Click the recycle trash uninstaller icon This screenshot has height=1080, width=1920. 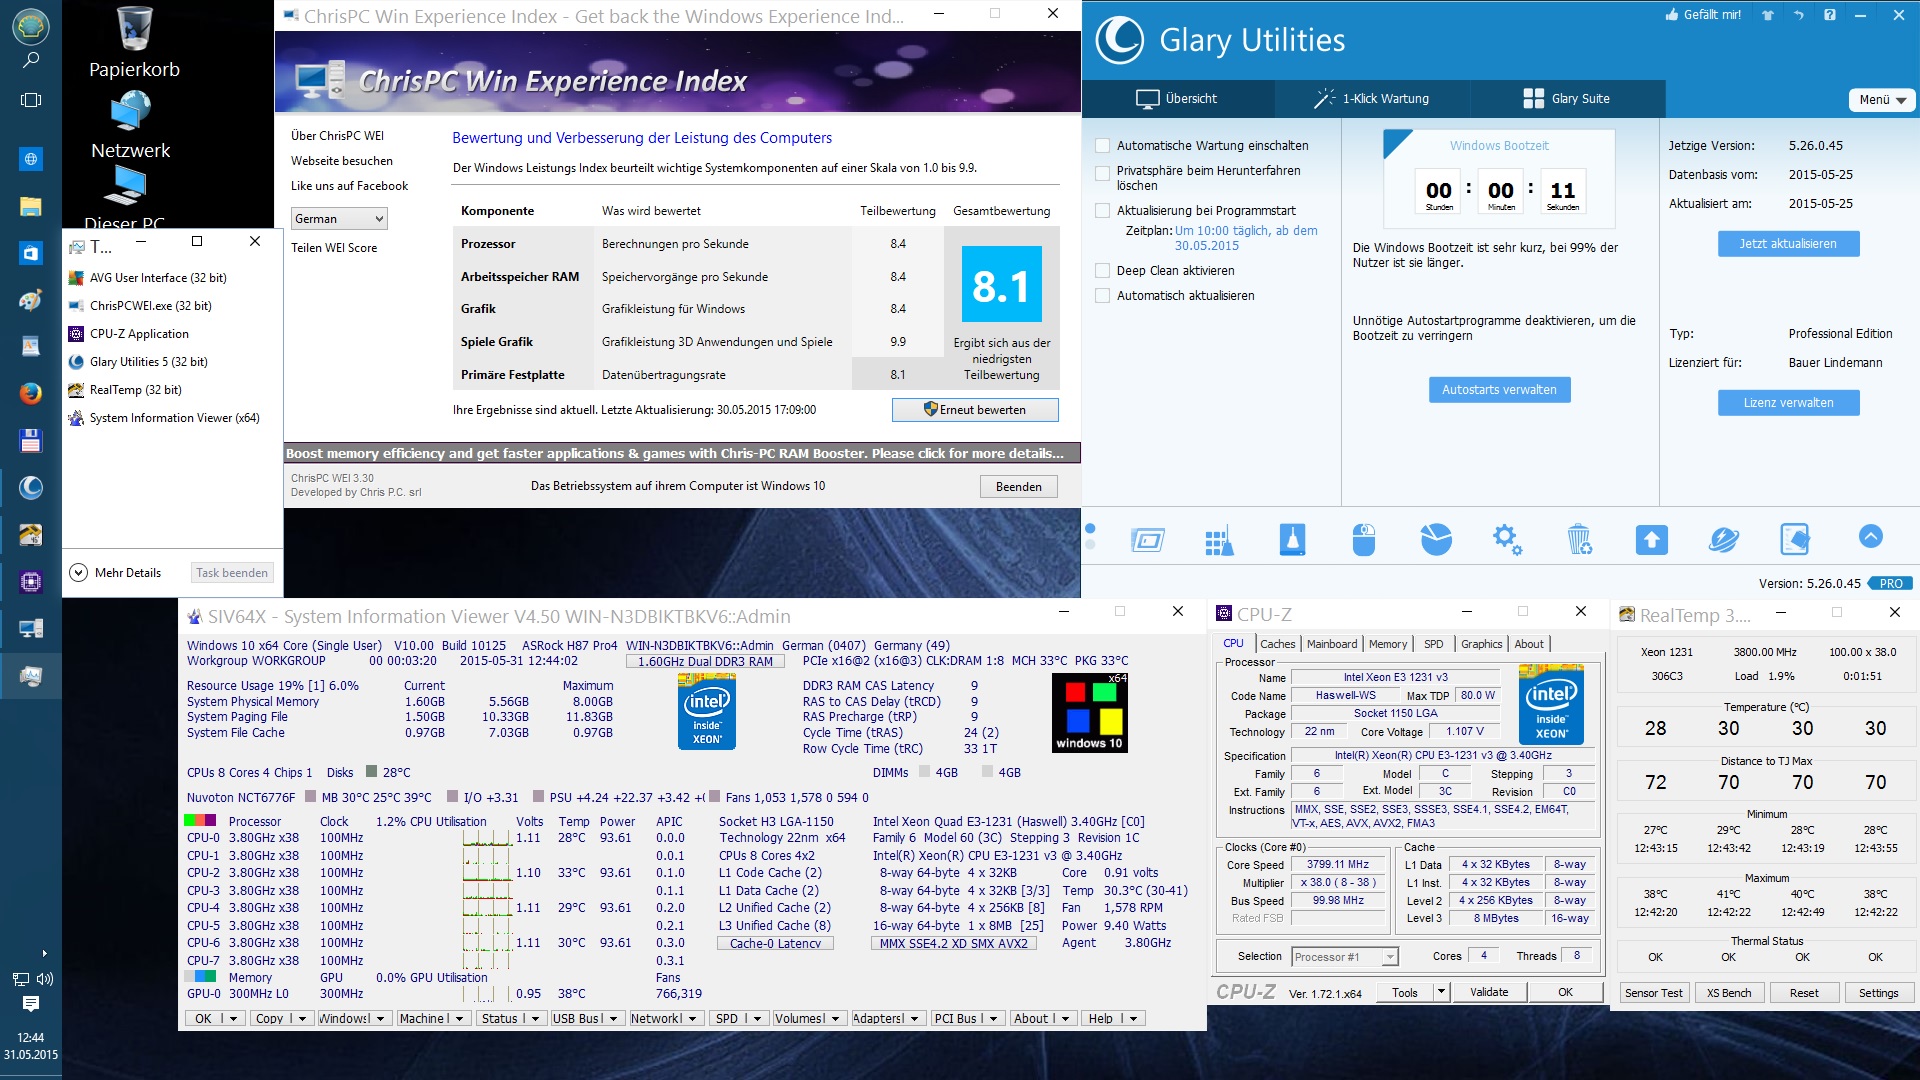pyautogui.click(x=1579, y=540)
